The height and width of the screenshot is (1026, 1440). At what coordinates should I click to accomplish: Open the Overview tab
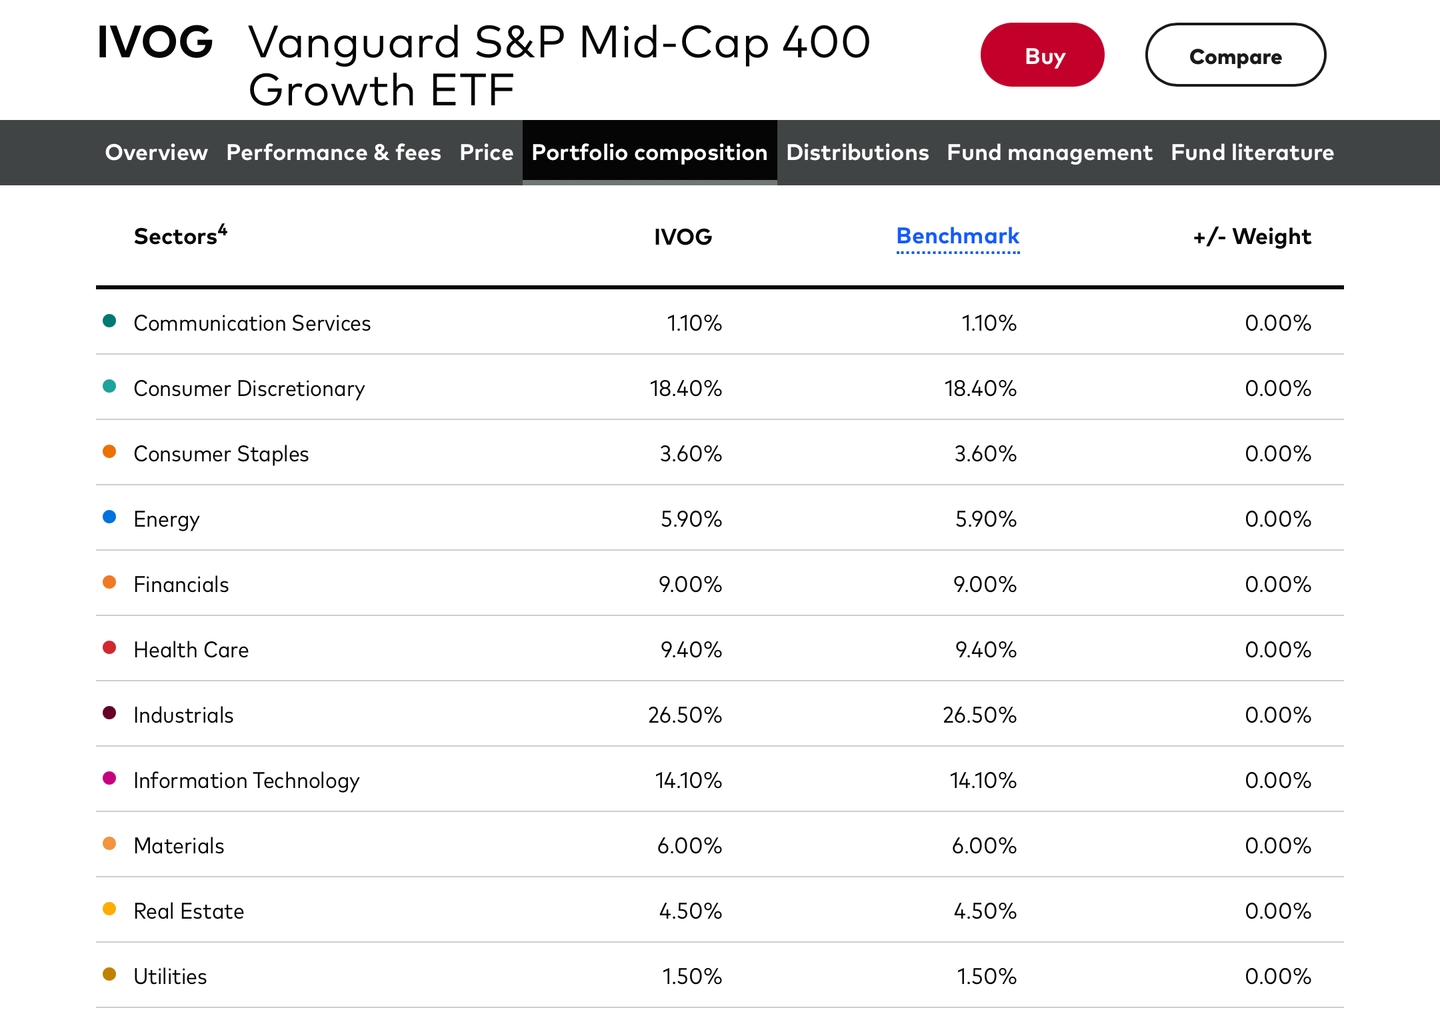[156, 152]
